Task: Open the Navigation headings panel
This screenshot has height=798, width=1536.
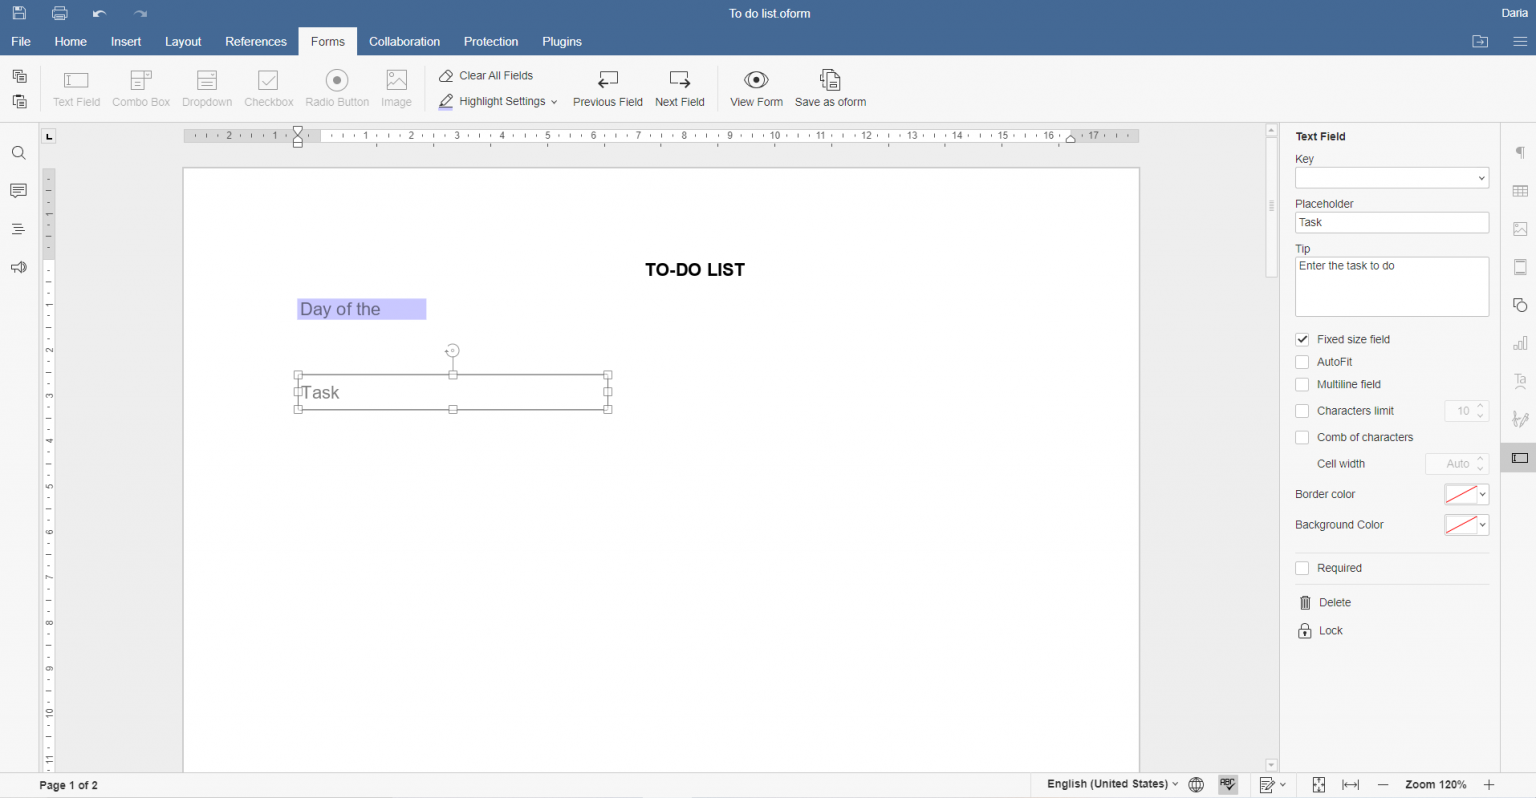Action: coord(18,228)
